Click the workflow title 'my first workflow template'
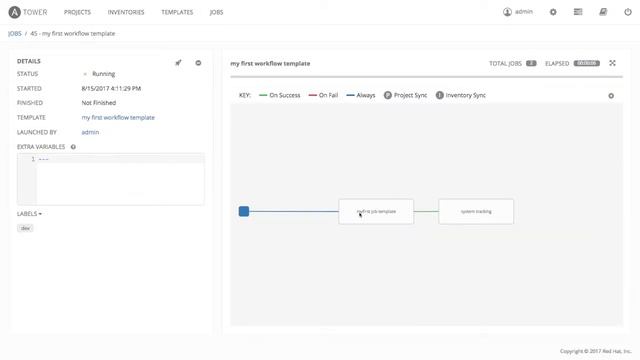640x360 pixels. pyautogui.click(x=270, y=64)
